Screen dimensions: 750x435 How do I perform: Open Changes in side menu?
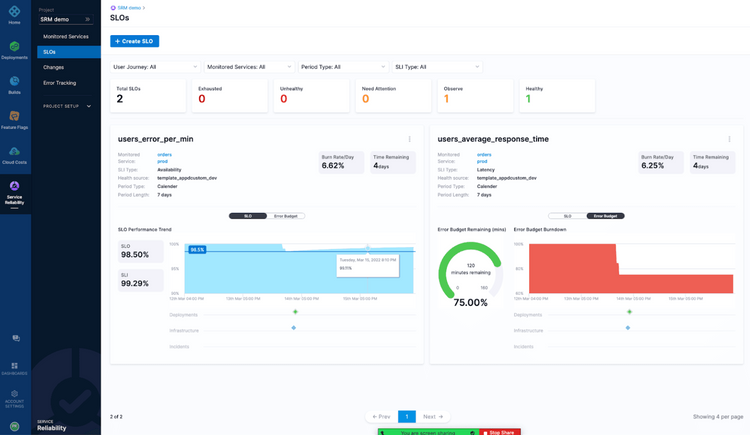point(53,67)
